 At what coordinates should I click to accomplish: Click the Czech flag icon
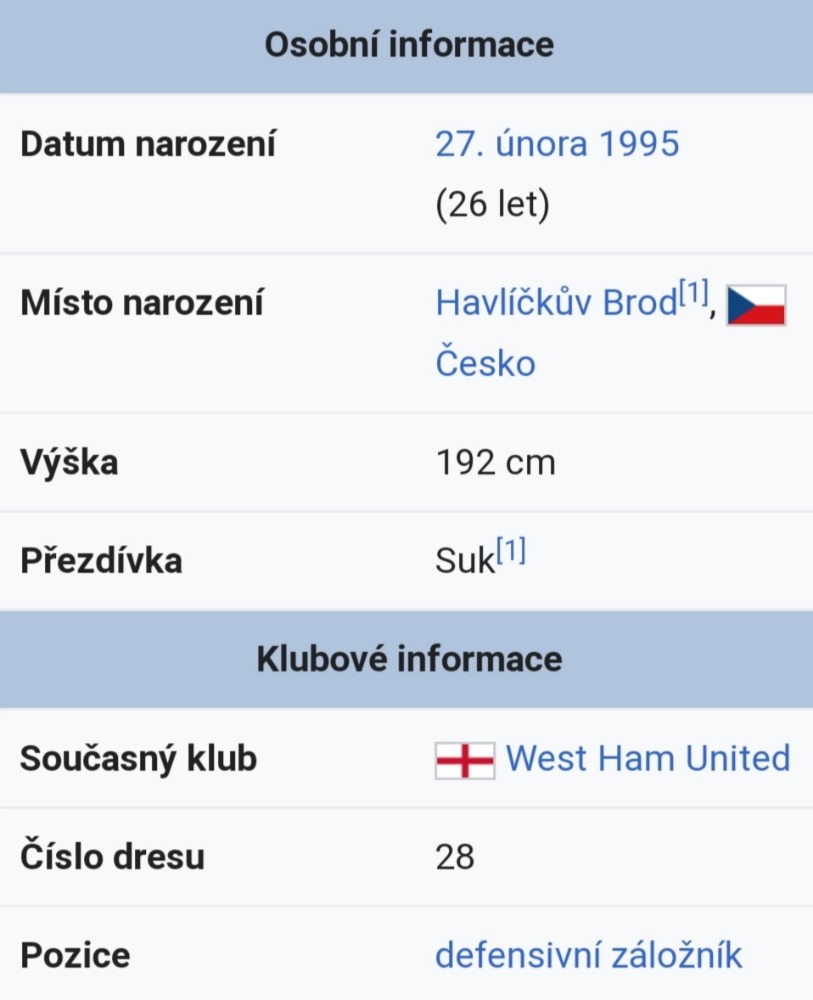click(x=756, y=305)
